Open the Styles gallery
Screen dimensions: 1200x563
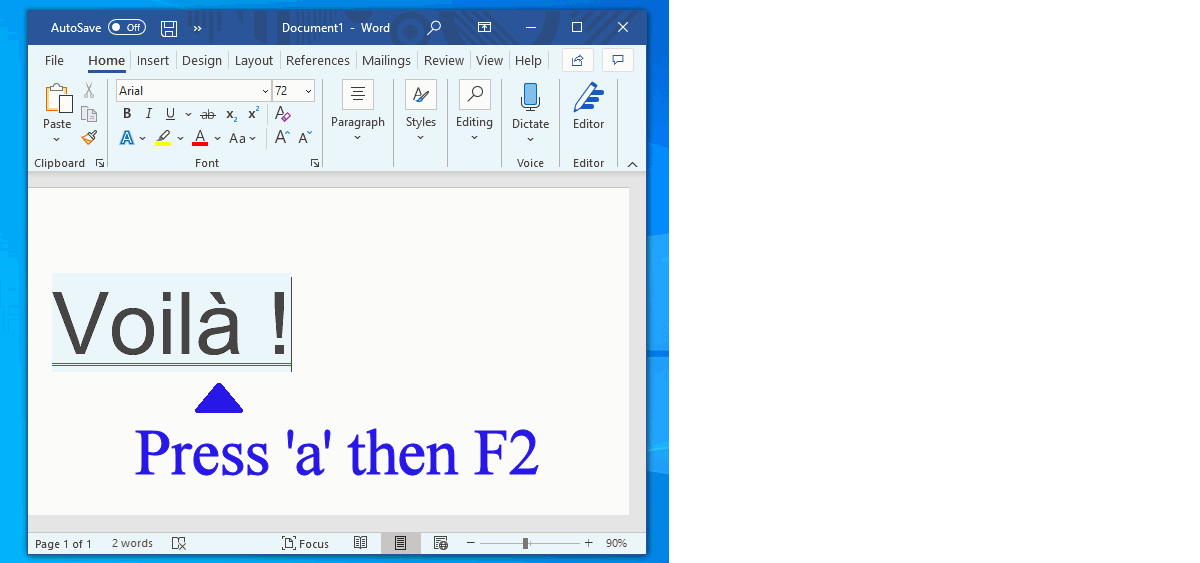coord(421,111)
